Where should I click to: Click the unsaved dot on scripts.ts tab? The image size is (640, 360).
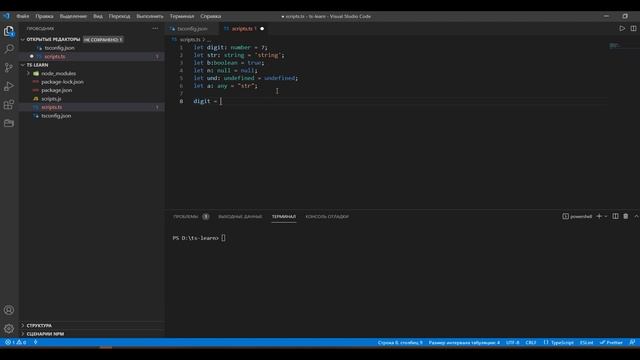point(262,29)
